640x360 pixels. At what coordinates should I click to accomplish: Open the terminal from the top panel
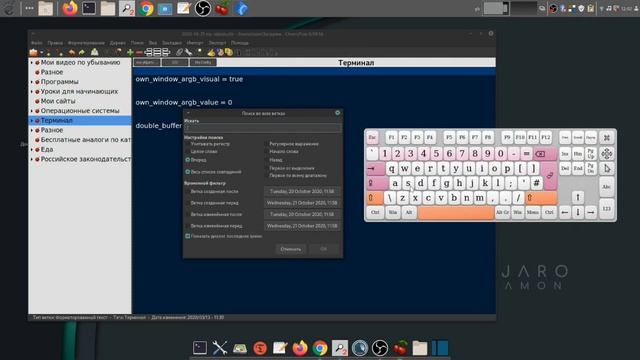point(89,8)
